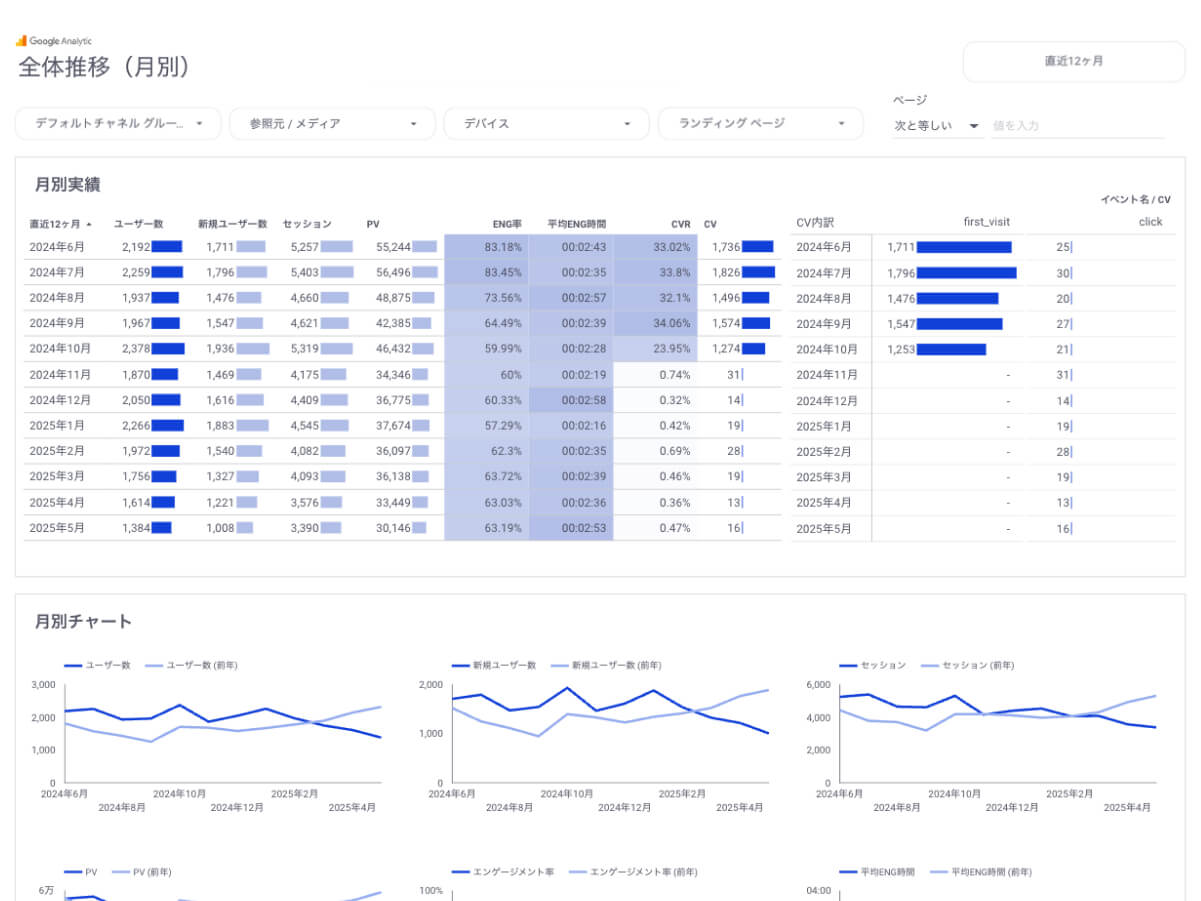Viewport: 1201px width, 901px height.
Task: Click the 値を入力 page filter field
Action: (x=1078, y=126)
